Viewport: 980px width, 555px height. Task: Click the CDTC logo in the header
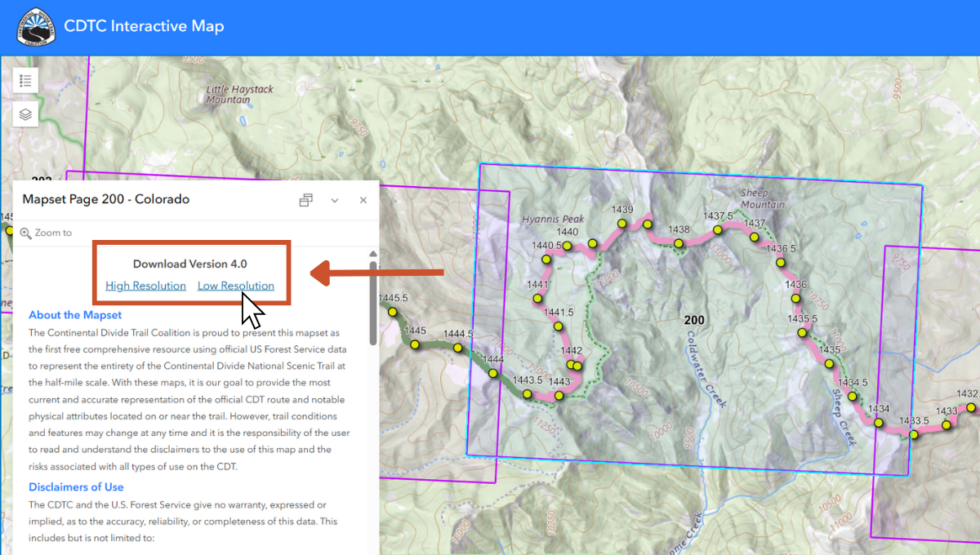pyautogui.click(x=36, y=27)
